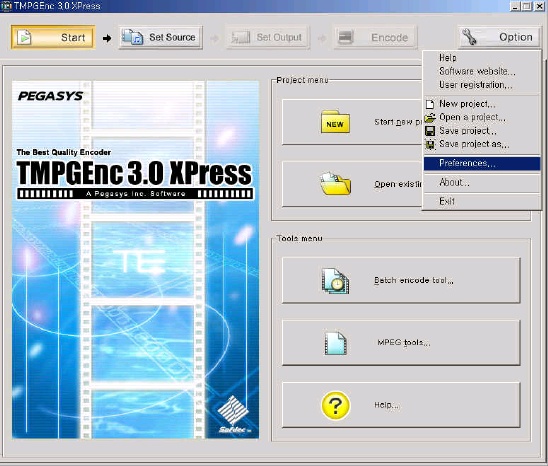Click the MPEG tools film document icon

coord(335,343)
